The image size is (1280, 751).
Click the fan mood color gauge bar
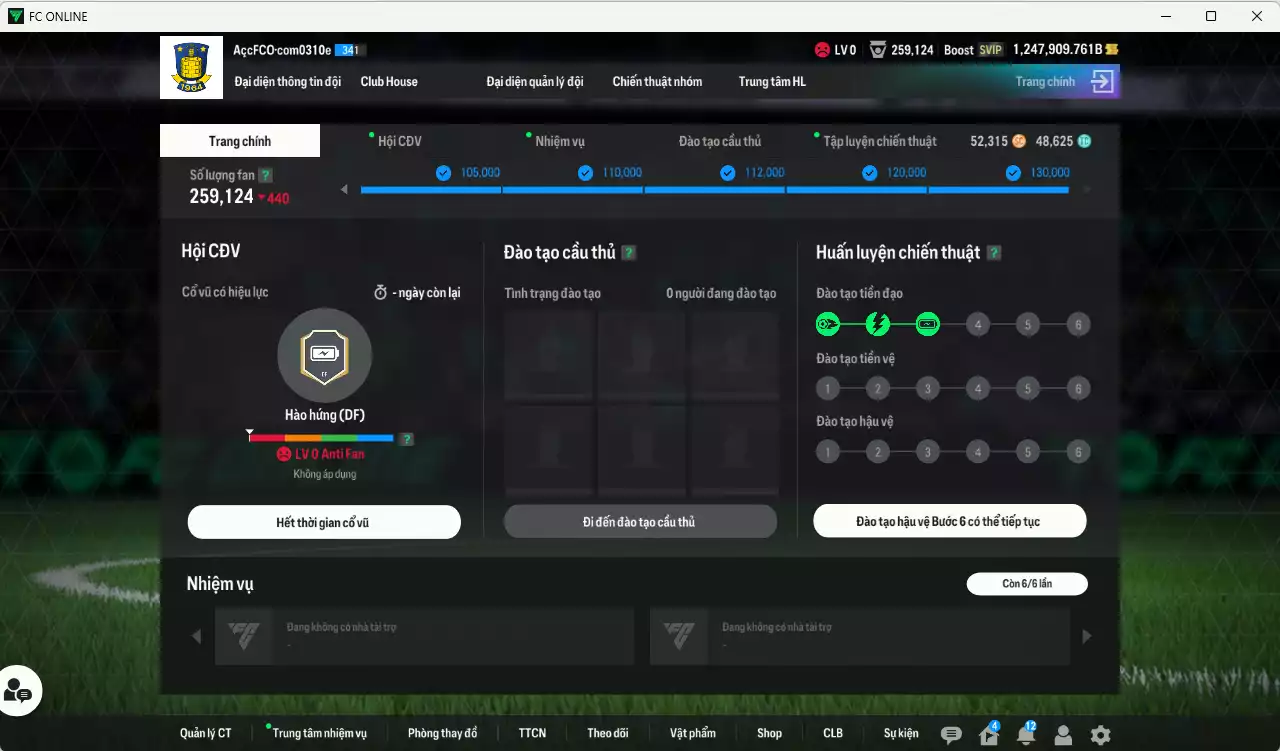321,438
